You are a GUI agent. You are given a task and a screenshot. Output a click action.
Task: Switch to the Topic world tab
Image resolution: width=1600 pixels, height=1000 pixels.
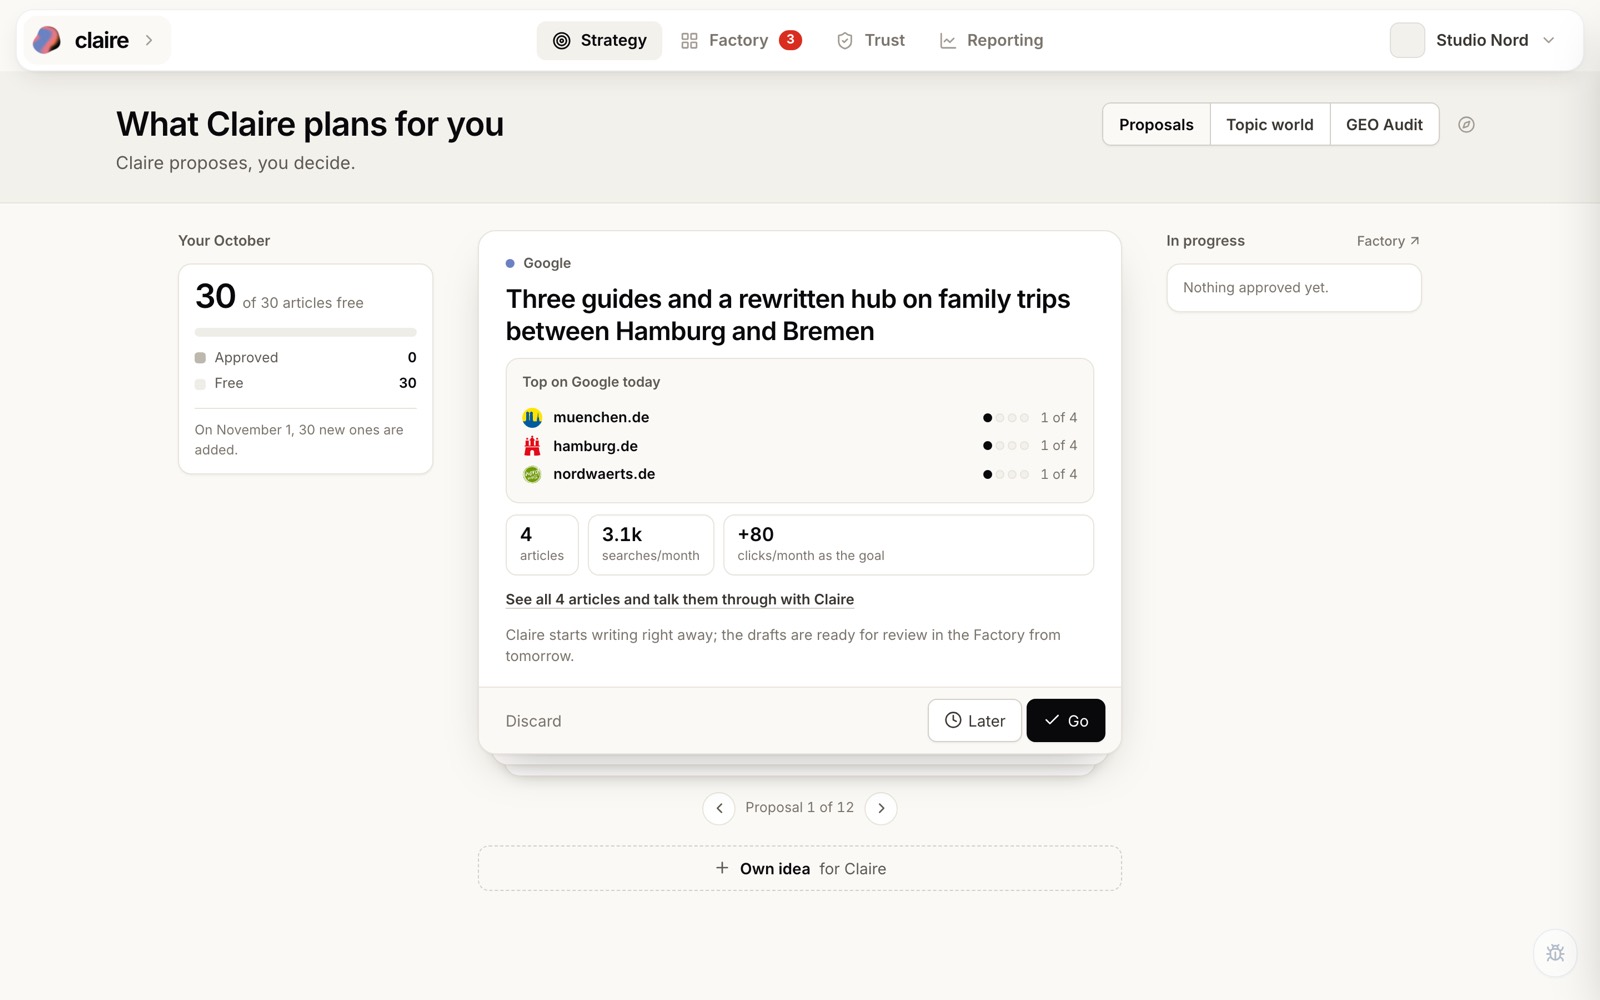click(x=1270, y=125)
